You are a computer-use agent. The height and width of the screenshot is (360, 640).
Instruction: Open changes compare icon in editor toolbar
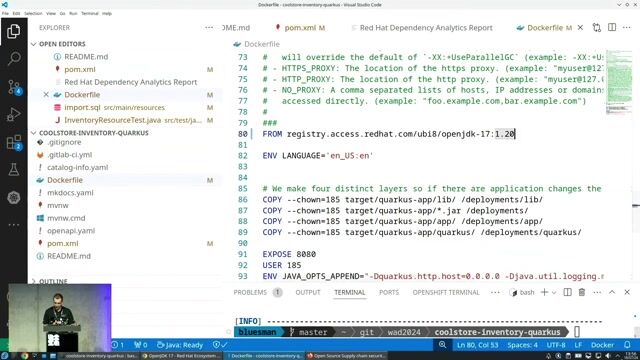coord(597,28)
